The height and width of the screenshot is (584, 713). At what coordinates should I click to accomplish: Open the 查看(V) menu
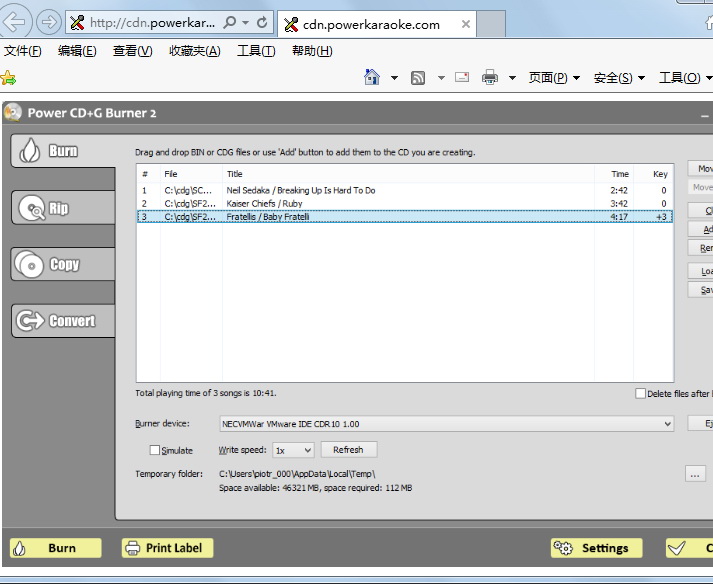132,50
